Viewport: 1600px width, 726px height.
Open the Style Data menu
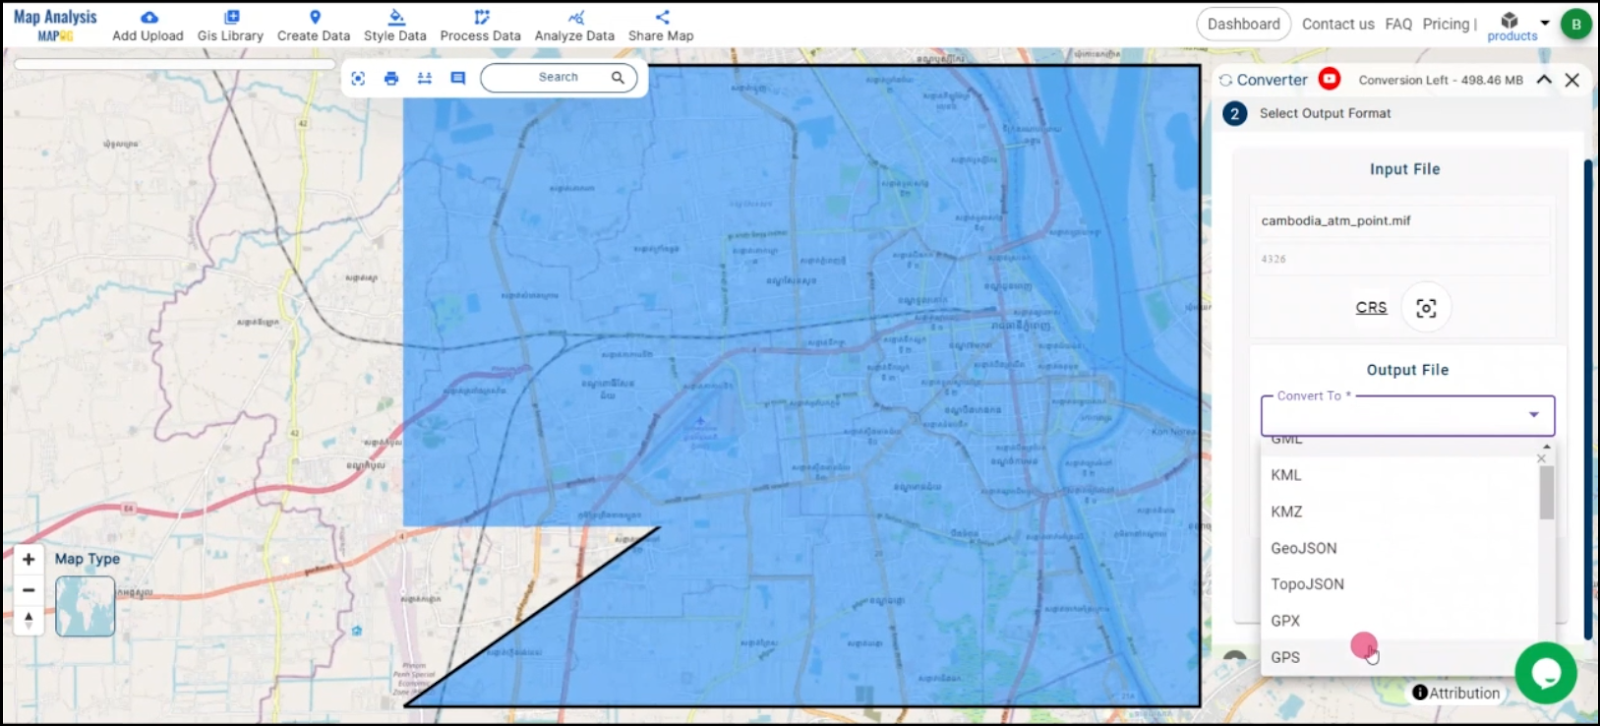[395, 26]
